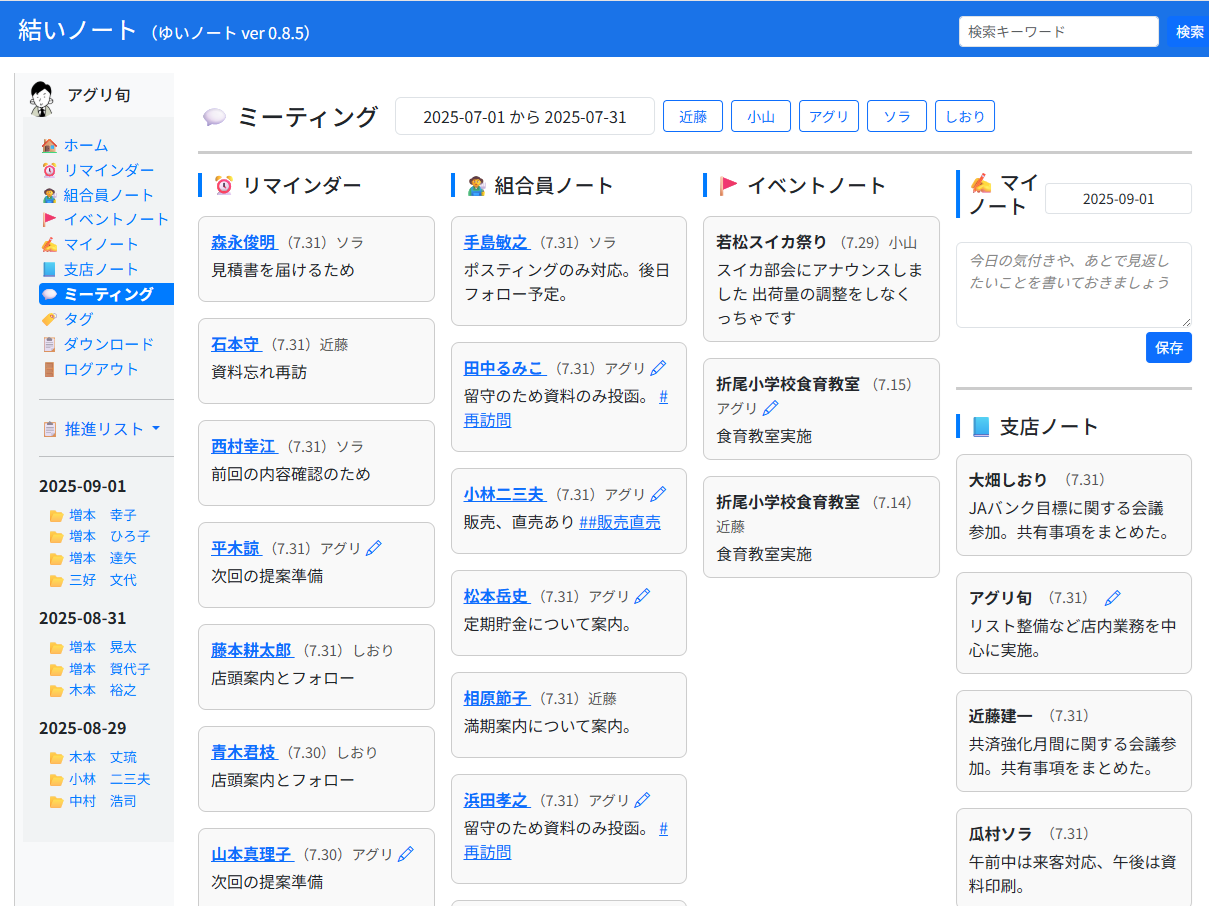Toggle the 近藤 member filter
This screenshot has width=1209, height=906.
tap(693, 116)
